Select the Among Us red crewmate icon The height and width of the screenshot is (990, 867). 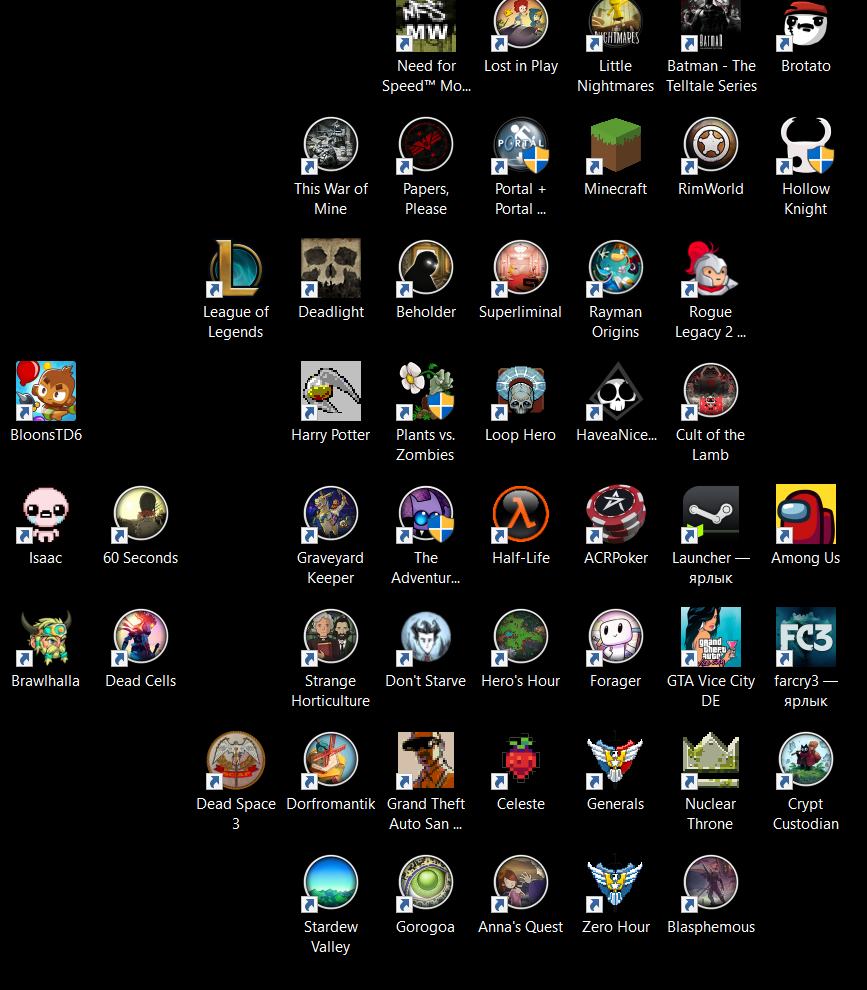[806, 515]
